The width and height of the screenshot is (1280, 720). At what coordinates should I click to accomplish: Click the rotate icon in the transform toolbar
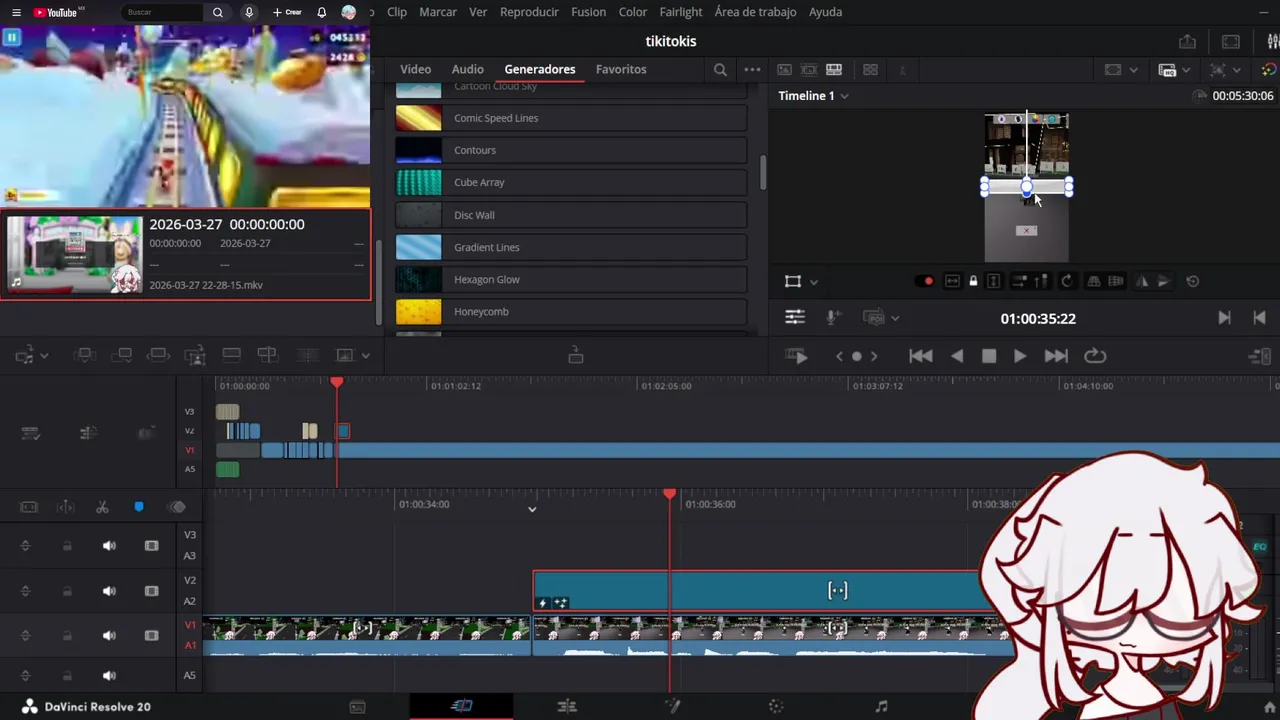[1066, 281]
